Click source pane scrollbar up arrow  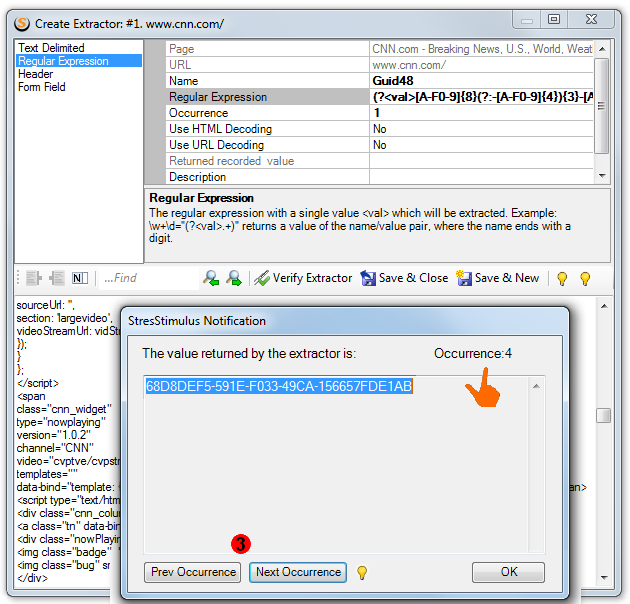[603, 306]
